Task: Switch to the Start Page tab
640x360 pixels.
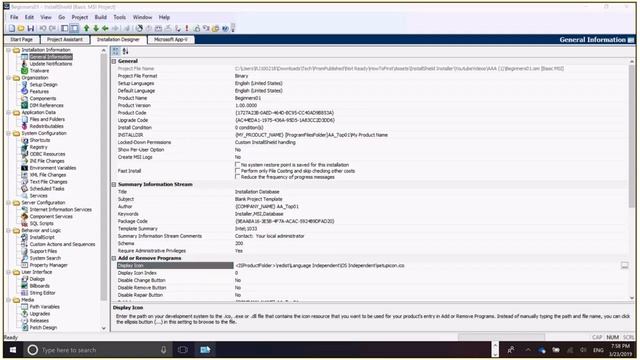Action: pyautogui.click(x=22, y=40)
